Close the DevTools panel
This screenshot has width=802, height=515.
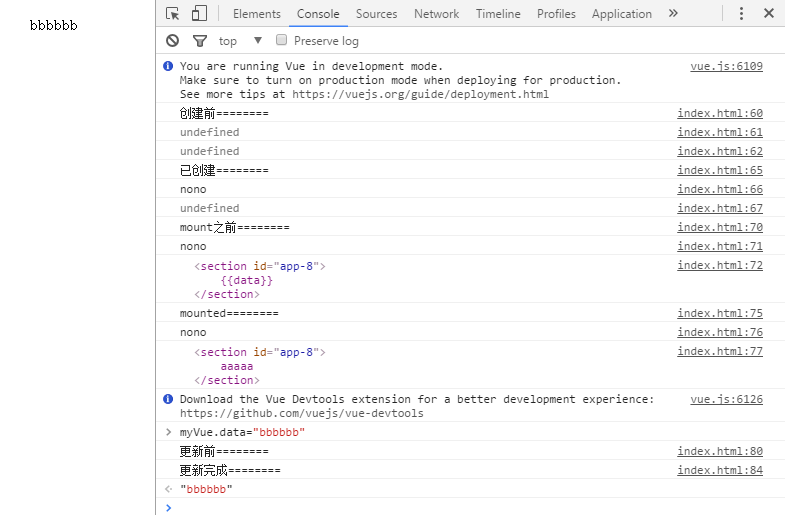(x=769, y=13)
